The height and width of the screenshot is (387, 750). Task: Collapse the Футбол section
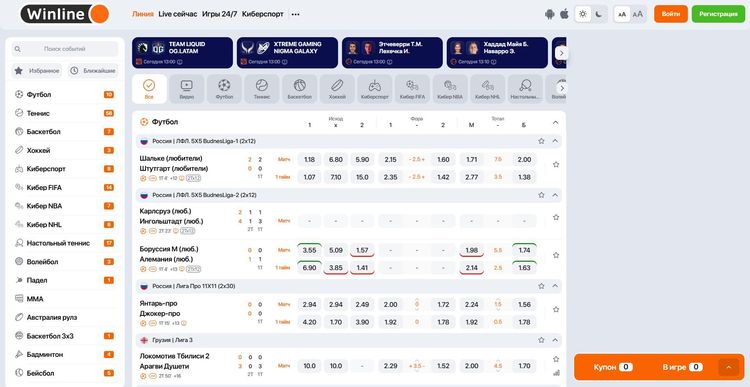tap(555, 122)
